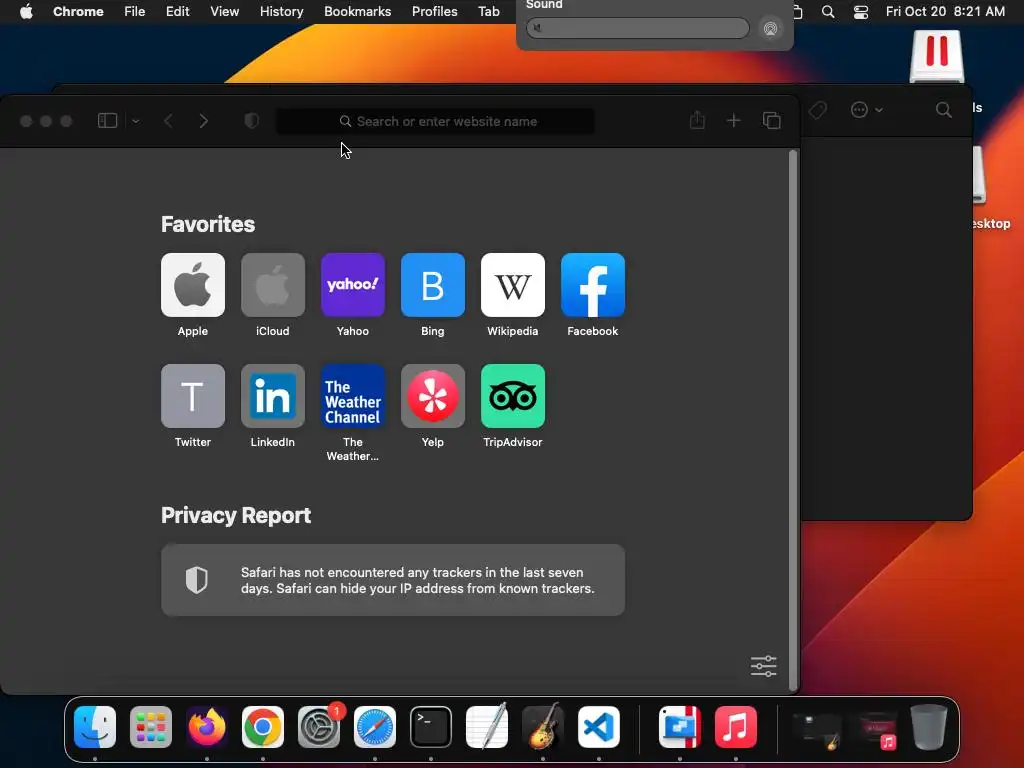Launch Visual Studio Code from the Dock
Screen dimensions: 1024x768
point(599,727)
